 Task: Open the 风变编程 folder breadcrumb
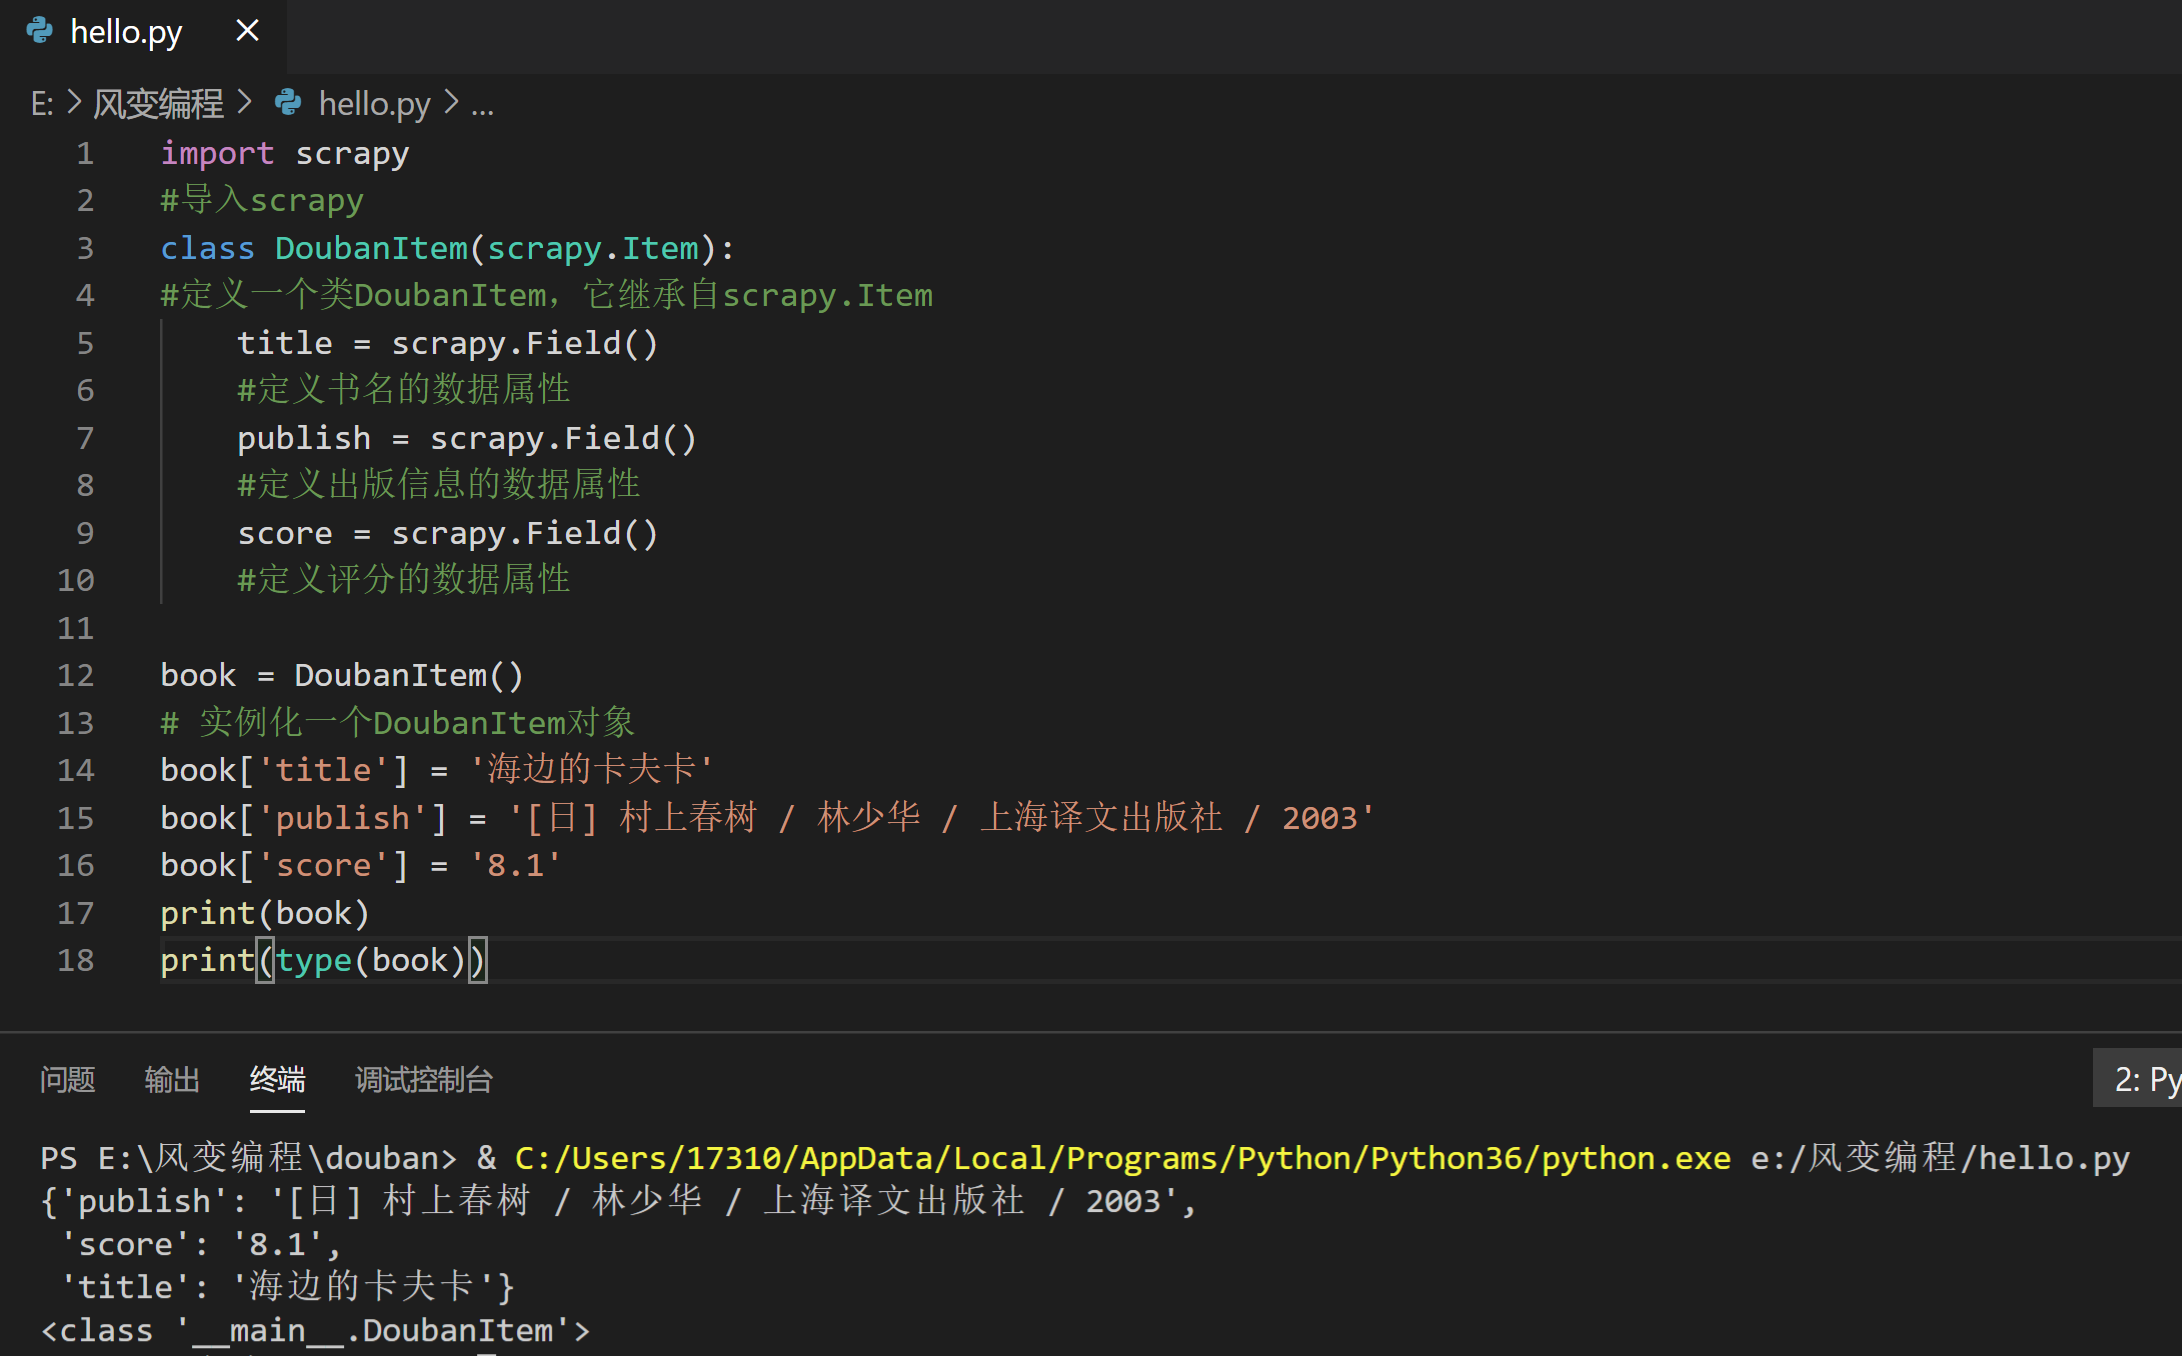click(158, 103)
